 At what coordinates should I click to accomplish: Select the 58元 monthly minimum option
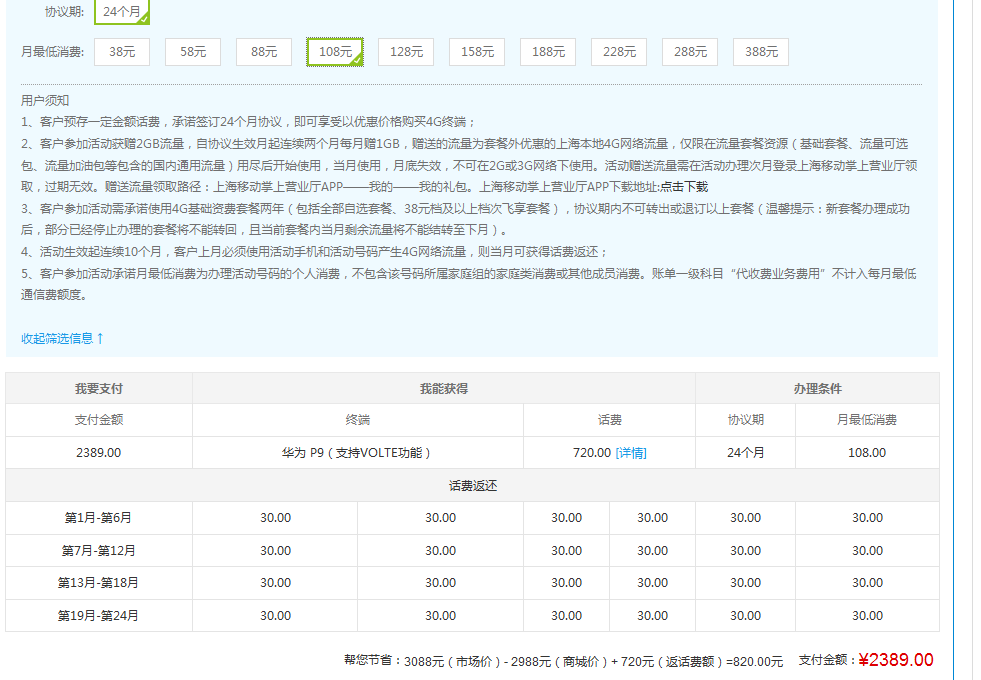click(193, 52)
